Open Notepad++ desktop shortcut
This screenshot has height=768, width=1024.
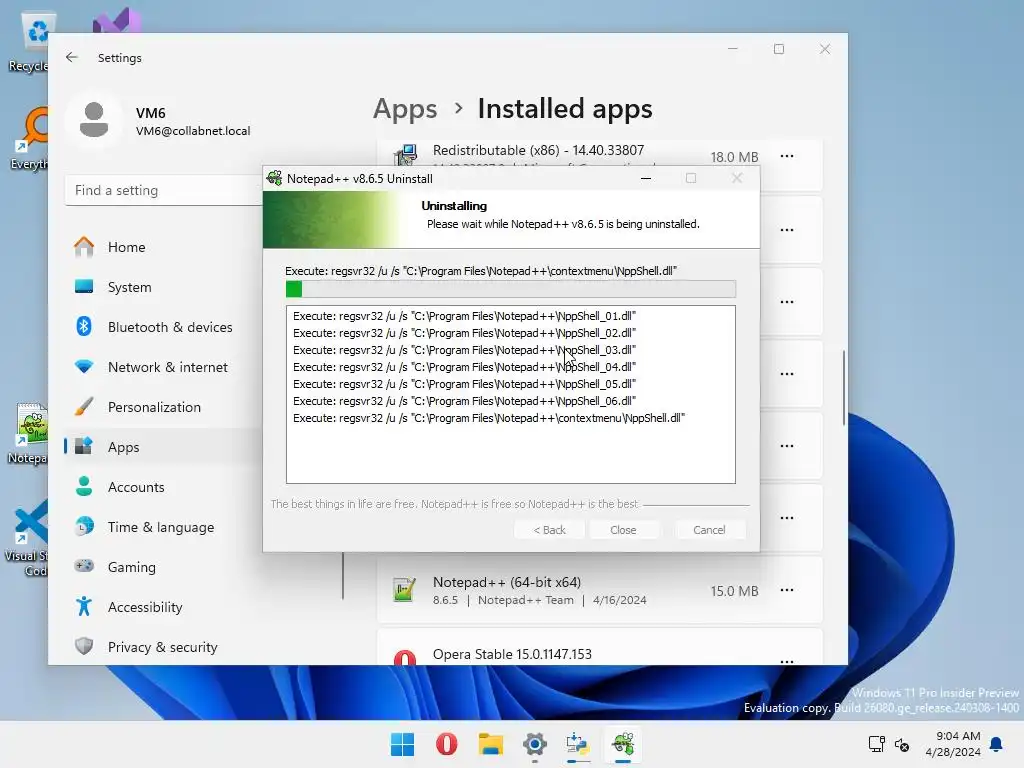pyautogui.click(x=30, y=434)
